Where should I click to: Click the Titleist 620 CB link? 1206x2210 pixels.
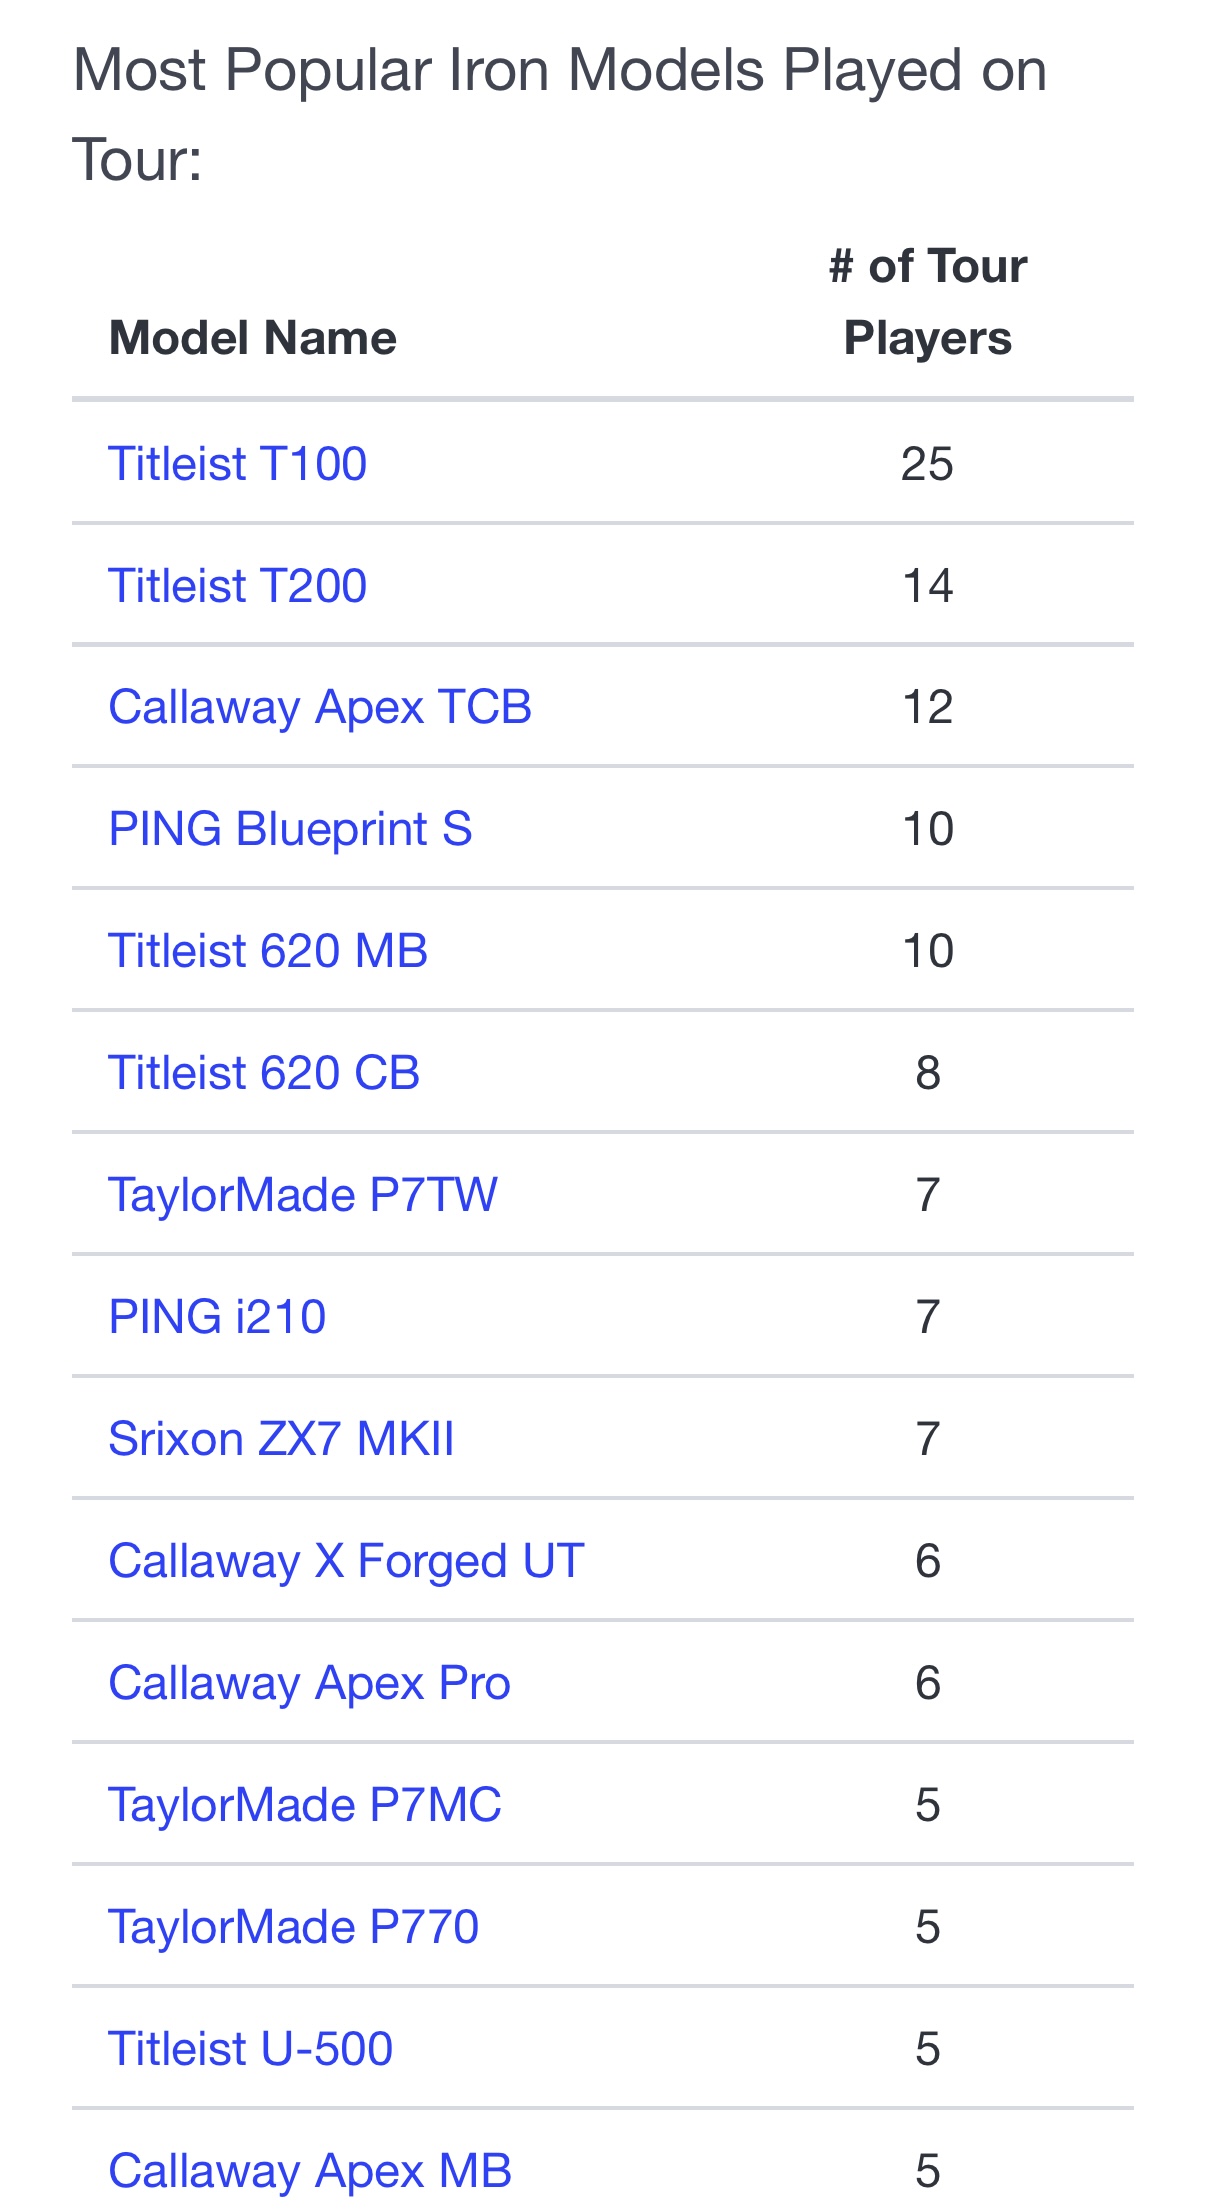click(263, 1073)
